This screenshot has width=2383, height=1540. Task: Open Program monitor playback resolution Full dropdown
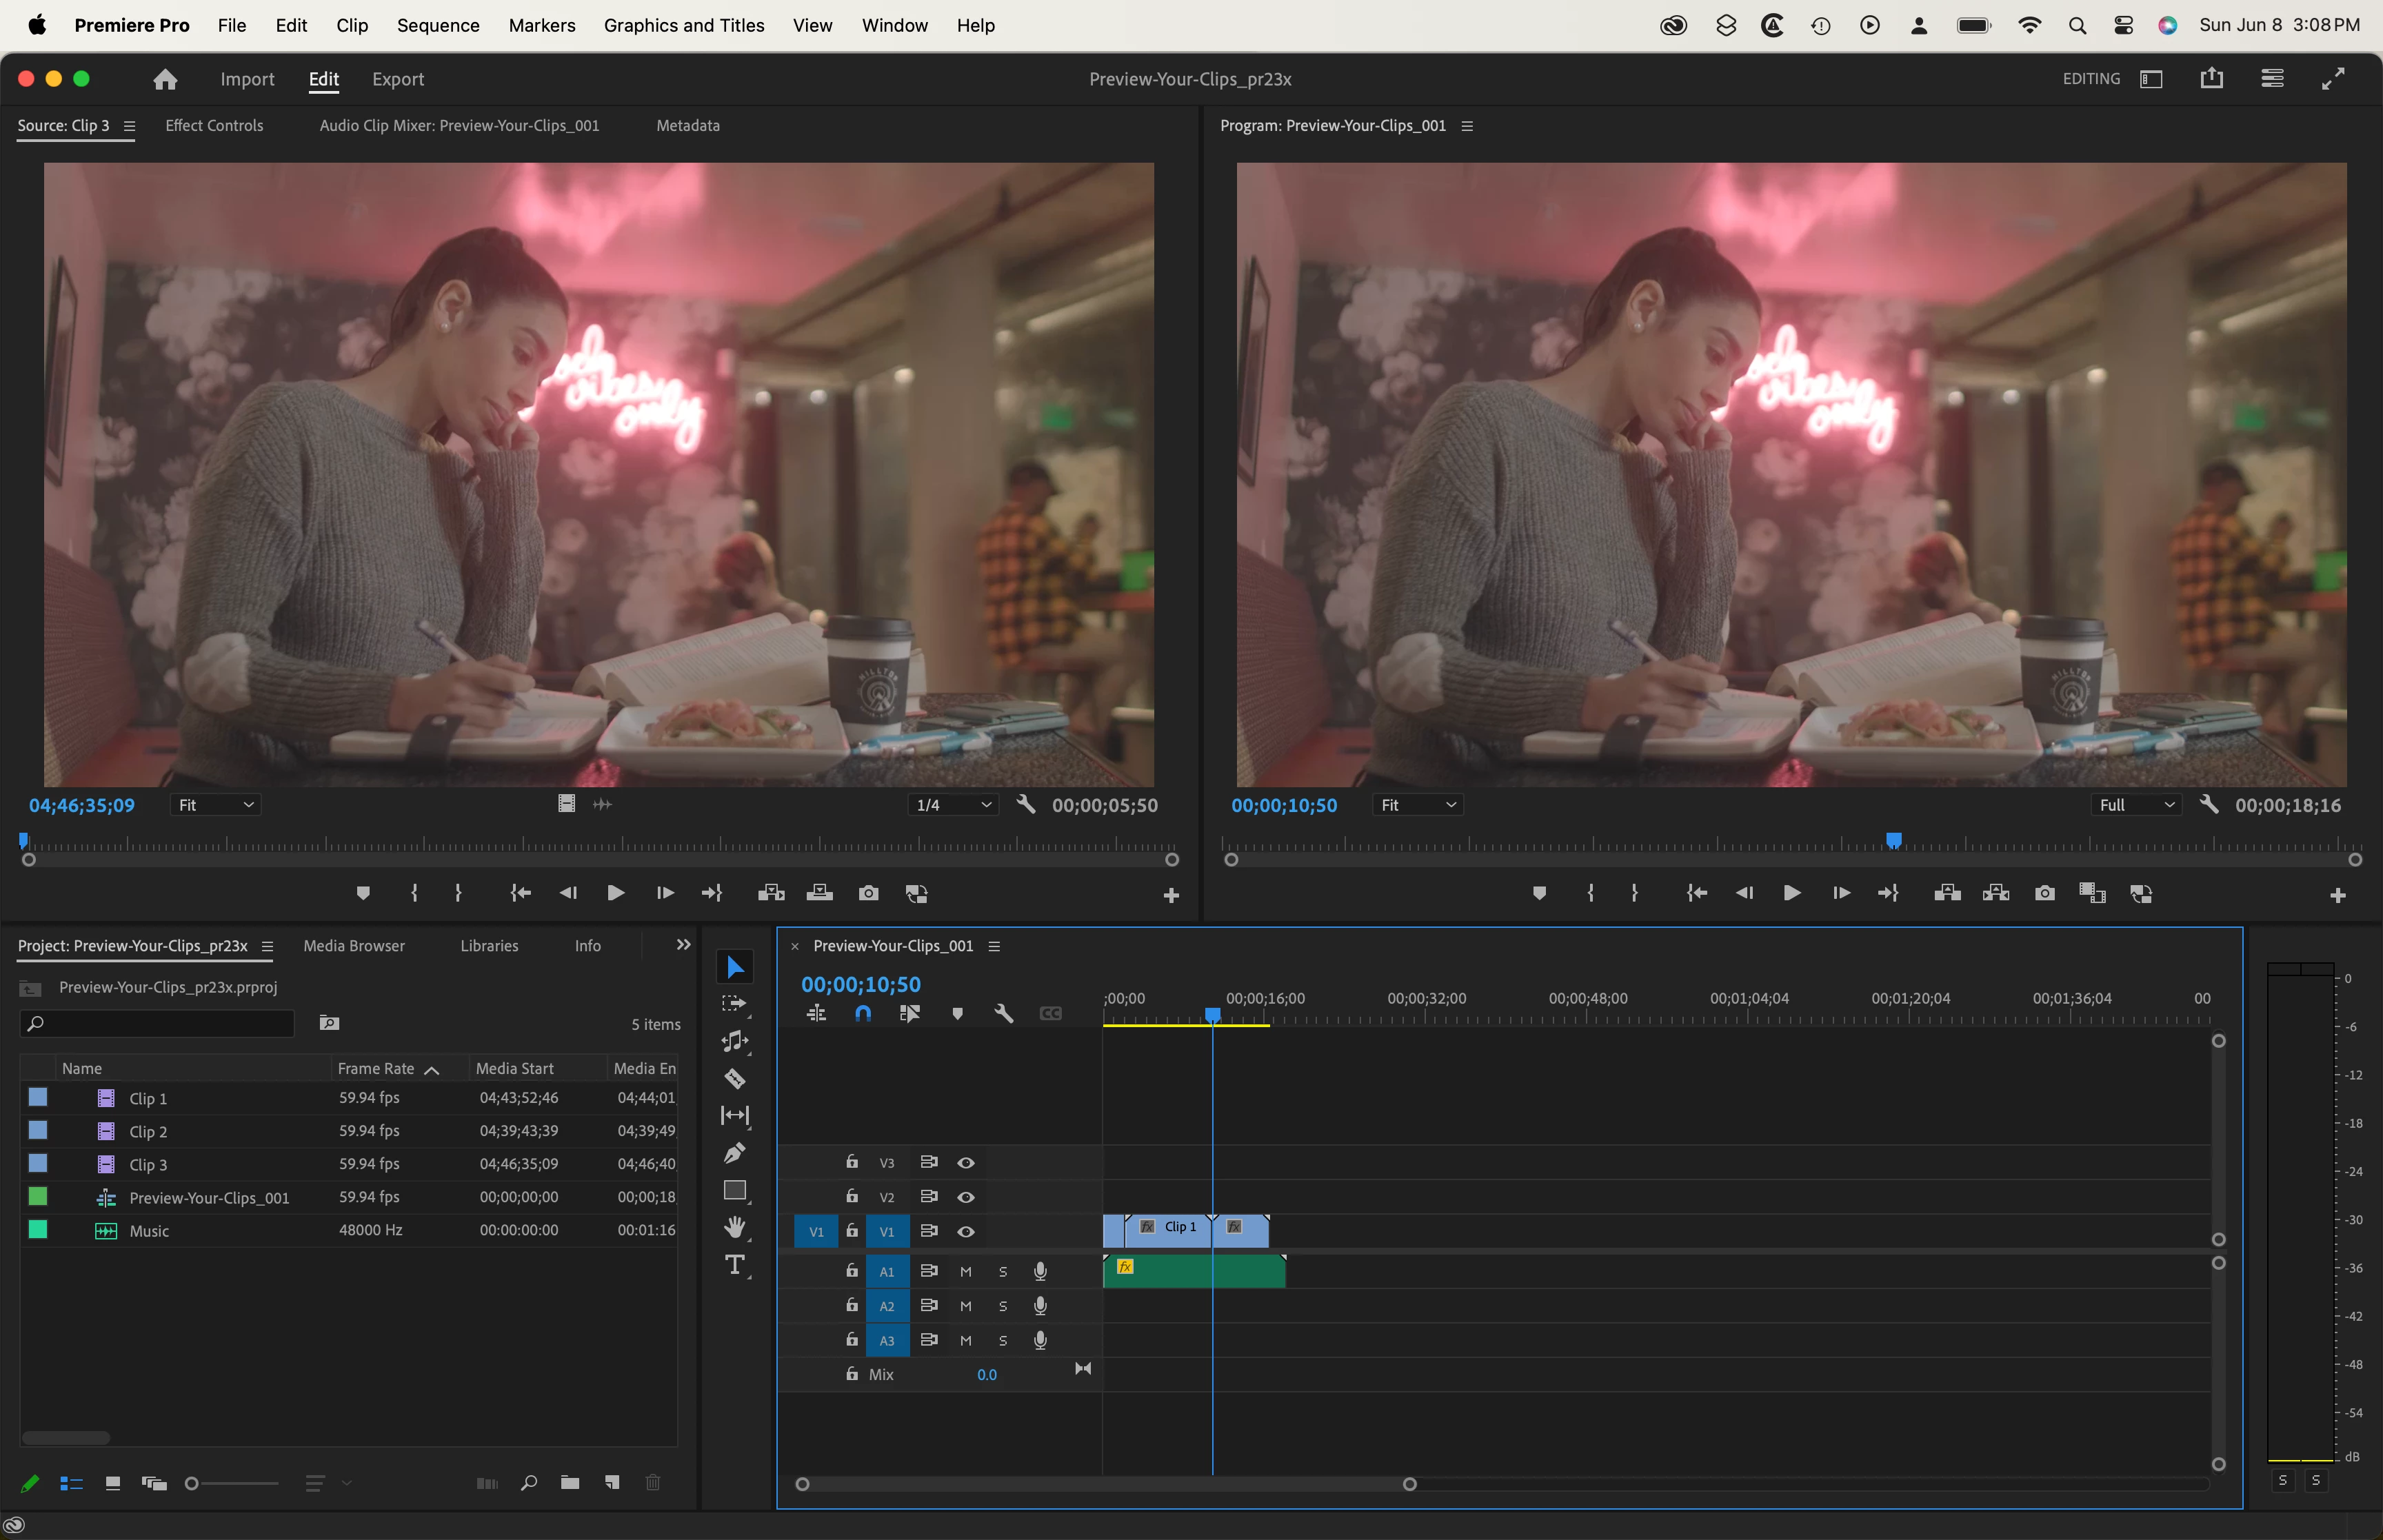(x=2137, y=805)
